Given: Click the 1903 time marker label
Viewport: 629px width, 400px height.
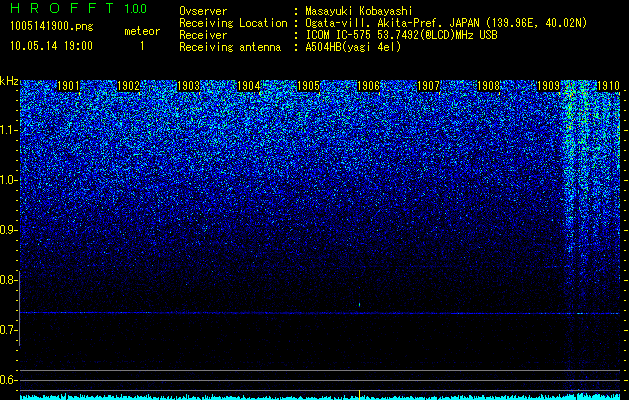Looking at the screenshot, I should click(x=189, y=86).
